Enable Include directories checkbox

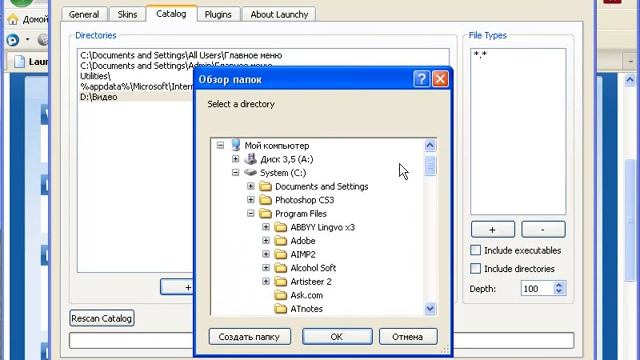pos(476,269)
